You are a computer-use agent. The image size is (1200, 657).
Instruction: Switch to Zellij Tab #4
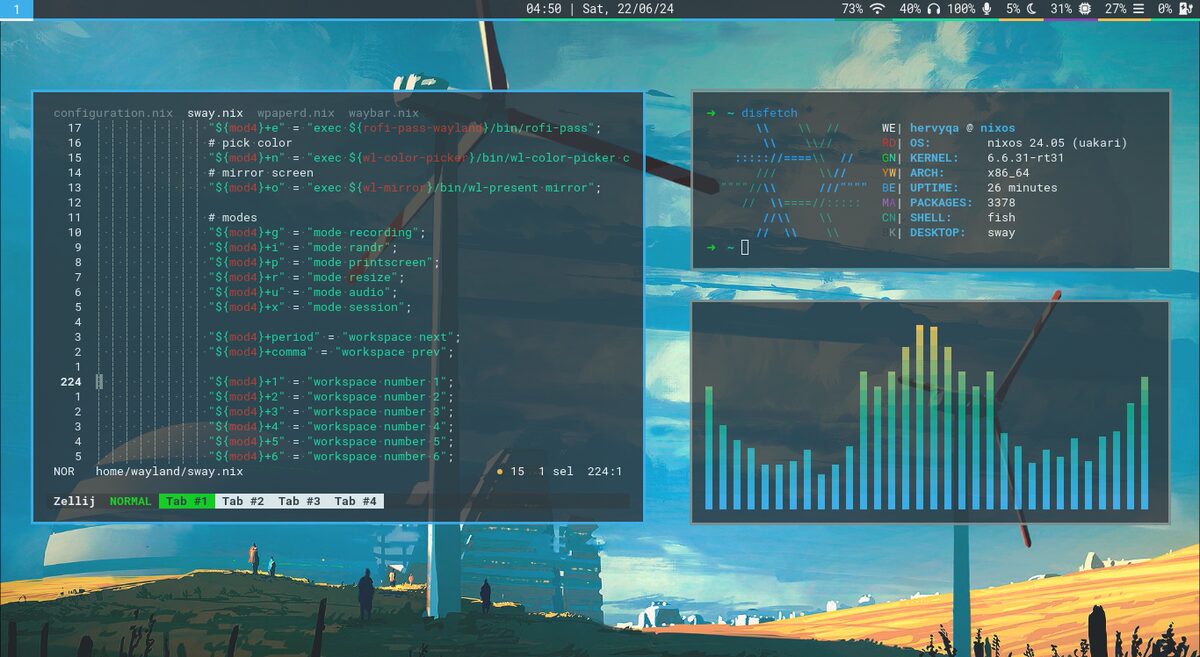[355, 501]
